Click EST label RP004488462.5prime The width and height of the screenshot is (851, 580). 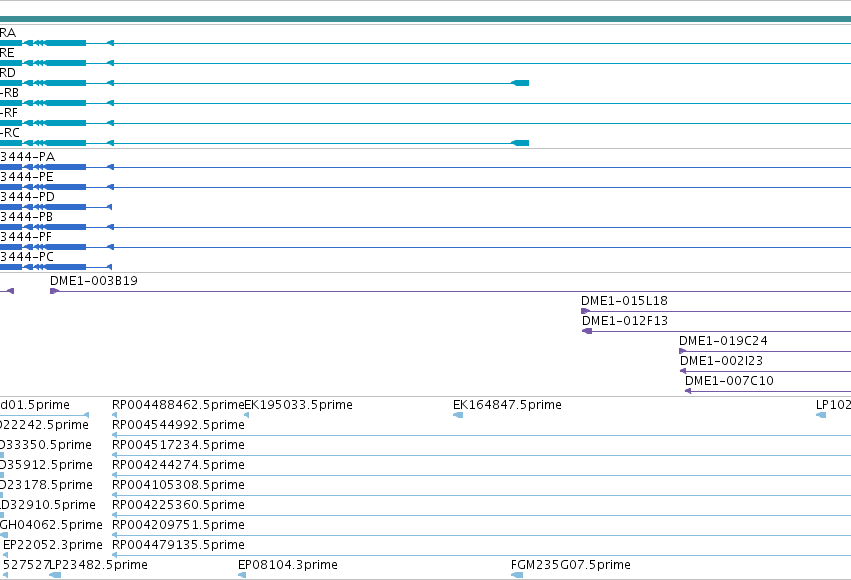pyautogui.click(x=178, y=405)
